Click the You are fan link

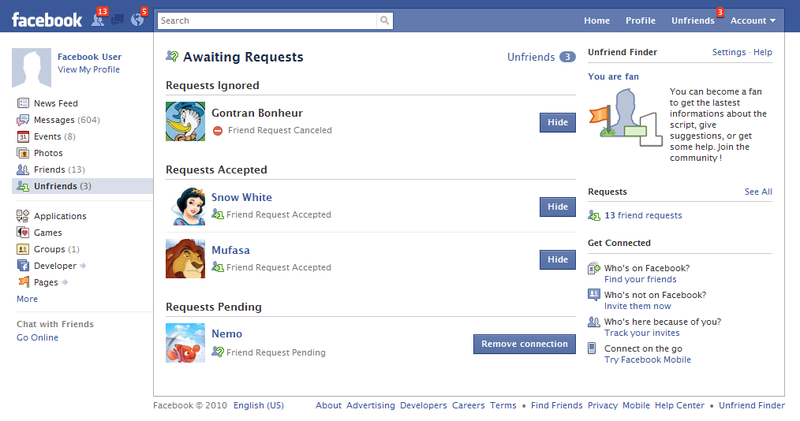tap(613, 77)
